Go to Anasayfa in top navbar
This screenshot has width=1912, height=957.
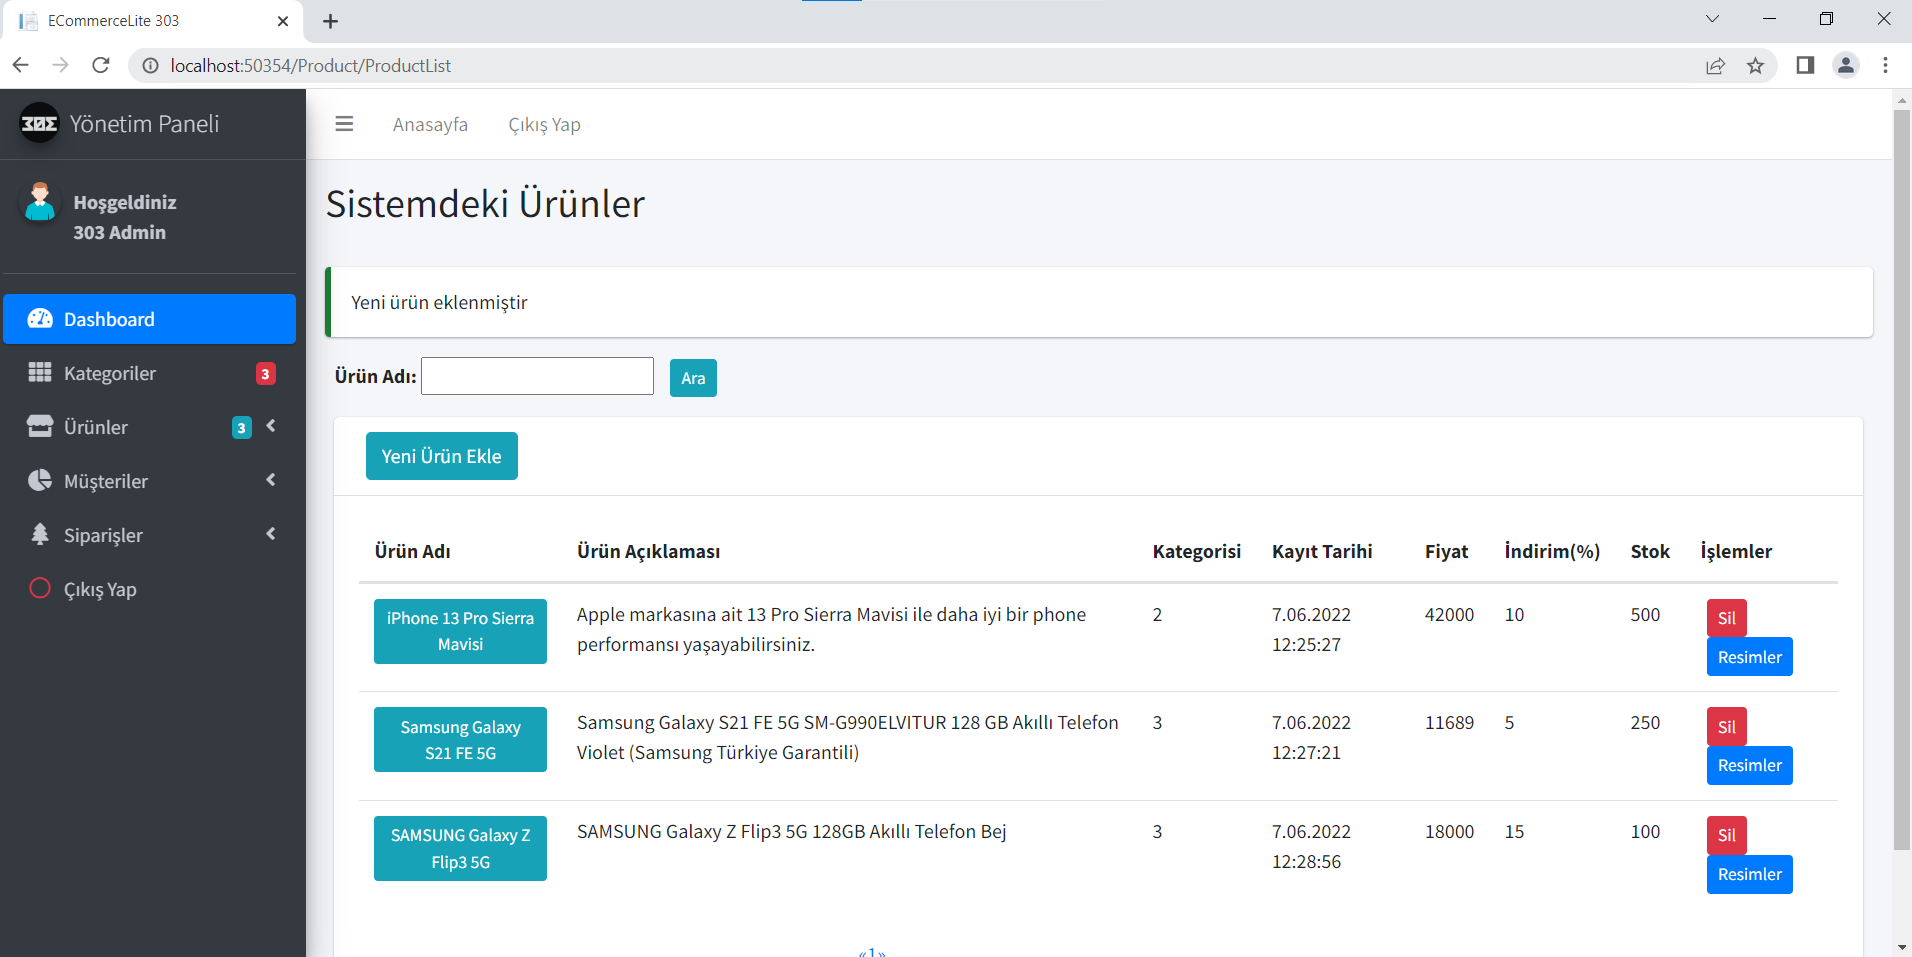[x=430, y=124]
